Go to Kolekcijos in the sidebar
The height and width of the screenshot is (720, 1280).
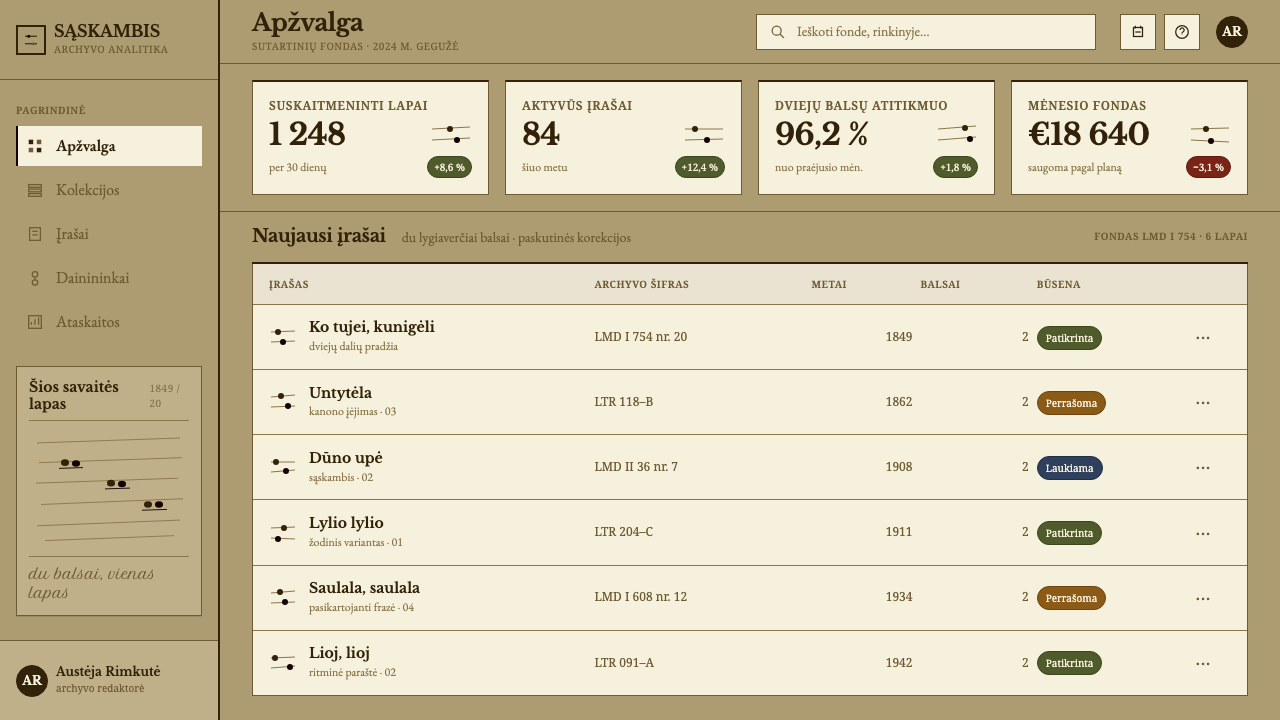click(109, 190)
